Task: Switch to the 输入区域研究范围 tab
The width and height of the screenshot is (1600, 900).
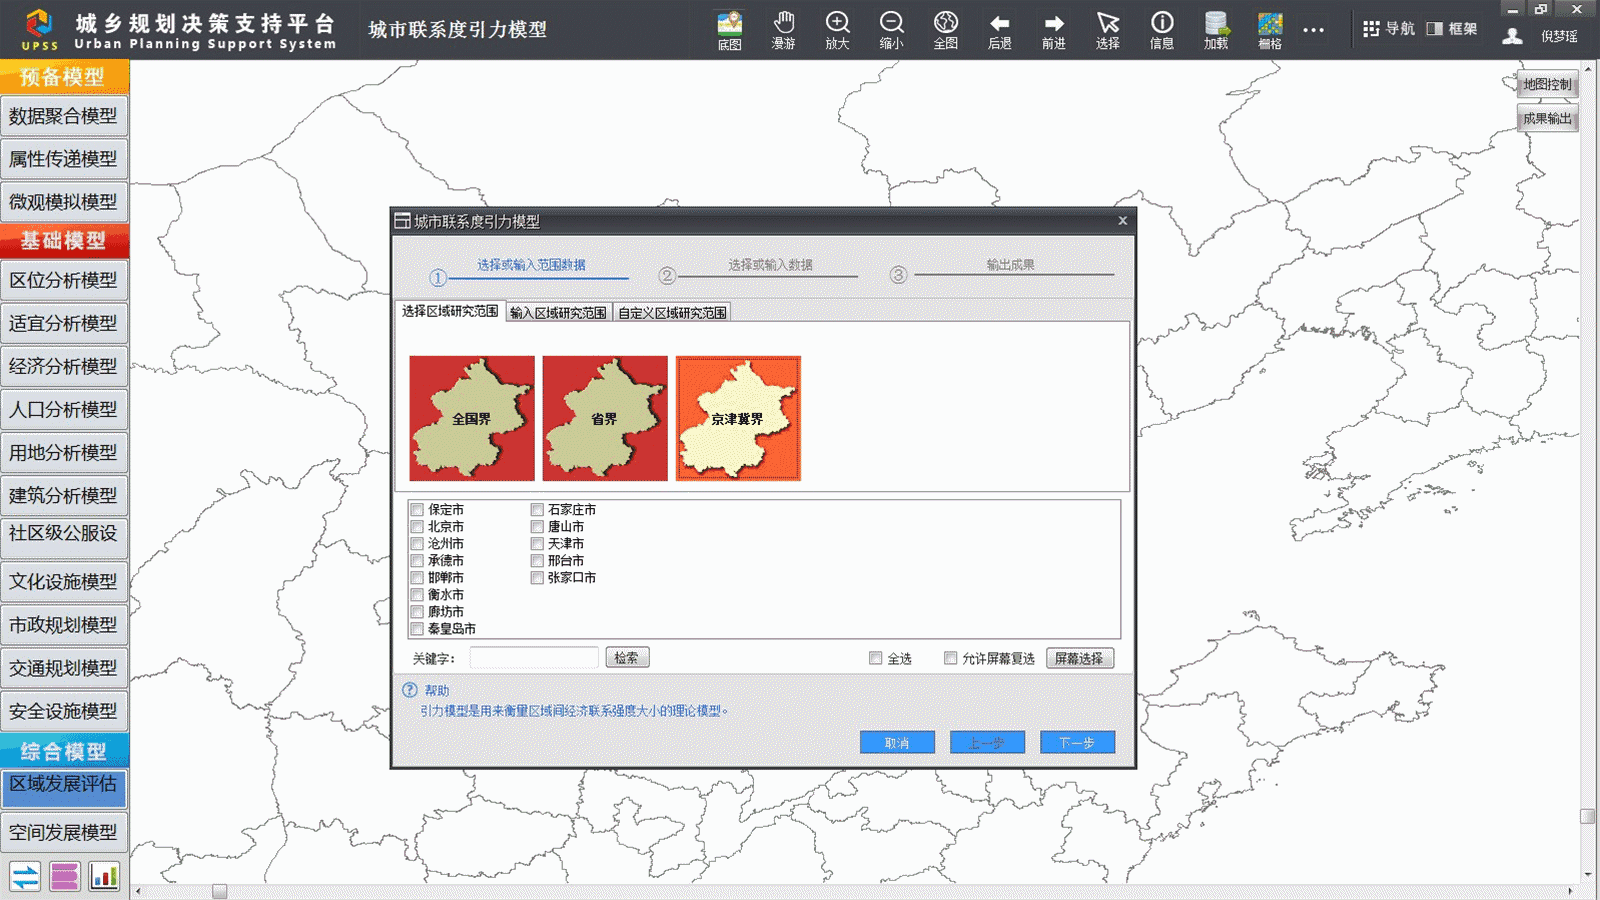Action: click(x=558, y=313)
